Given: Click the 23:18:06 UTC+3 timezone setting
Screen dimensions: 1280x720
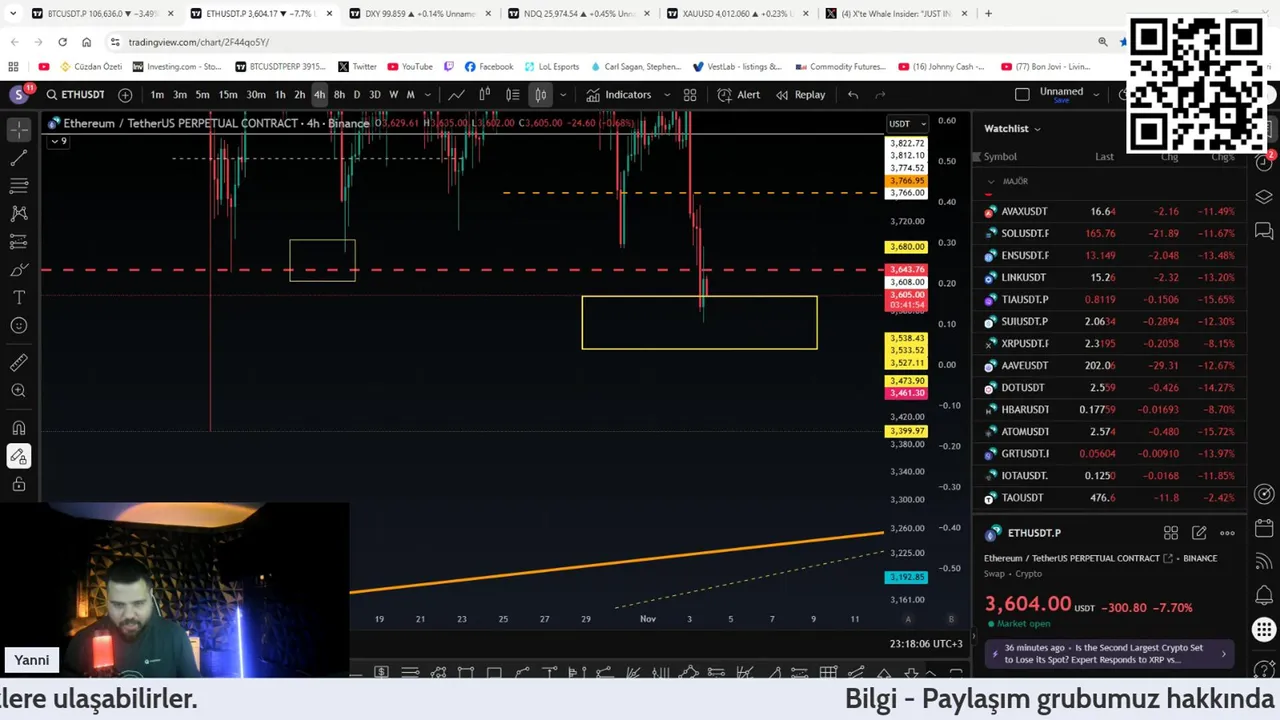Looking at the screenshot, I should (926, 644).
